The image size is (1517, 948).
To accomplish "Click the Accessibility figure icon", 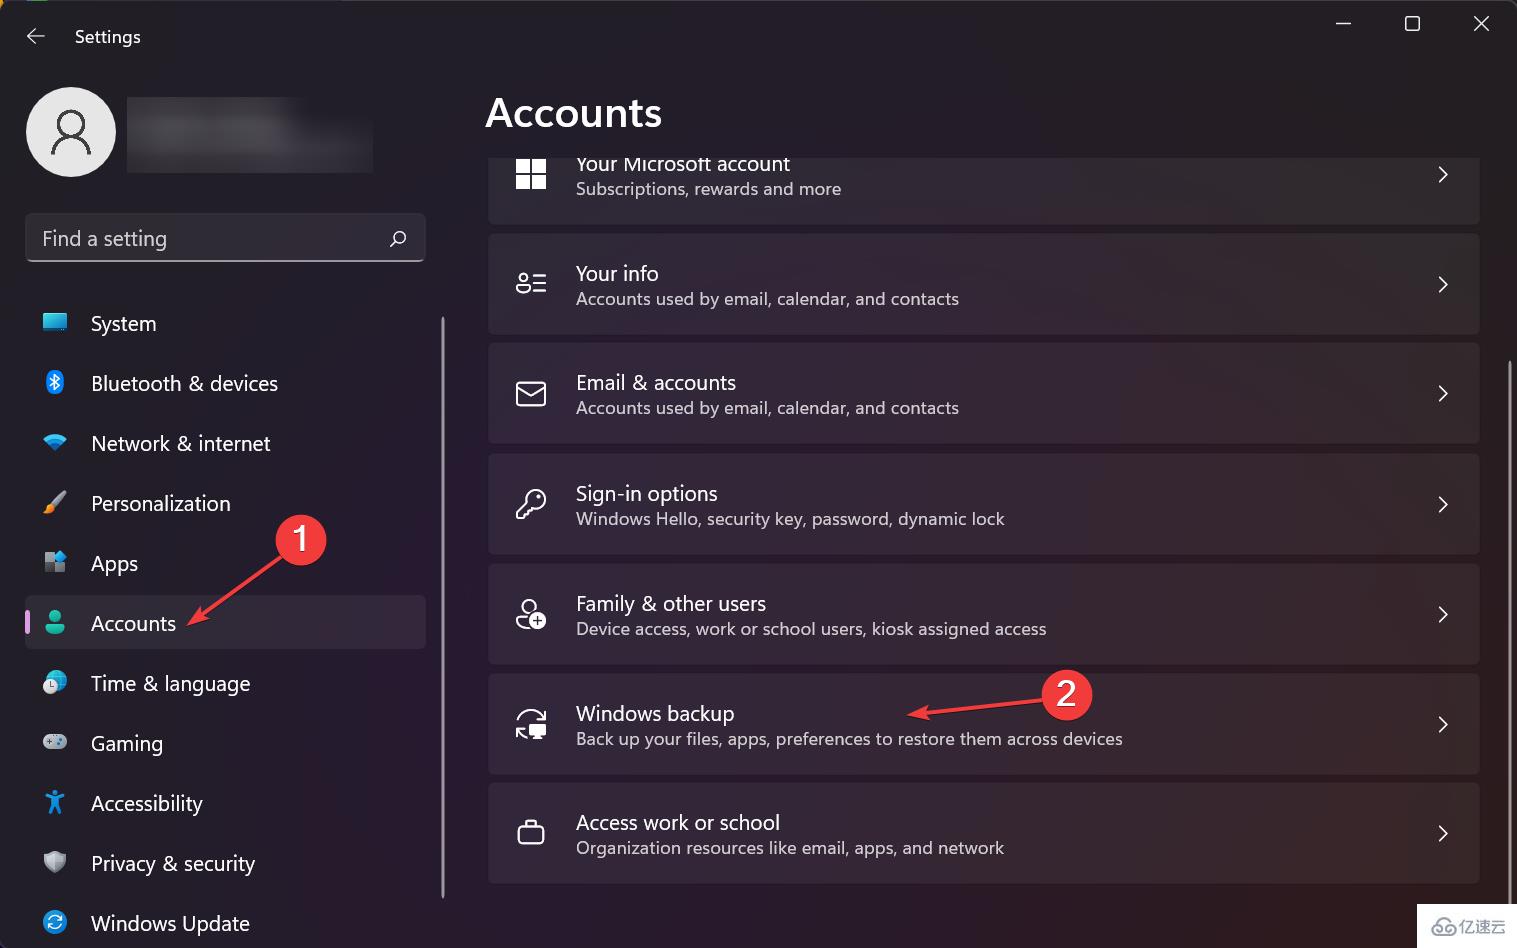I will pyautogui.click(x=55, y=802).
